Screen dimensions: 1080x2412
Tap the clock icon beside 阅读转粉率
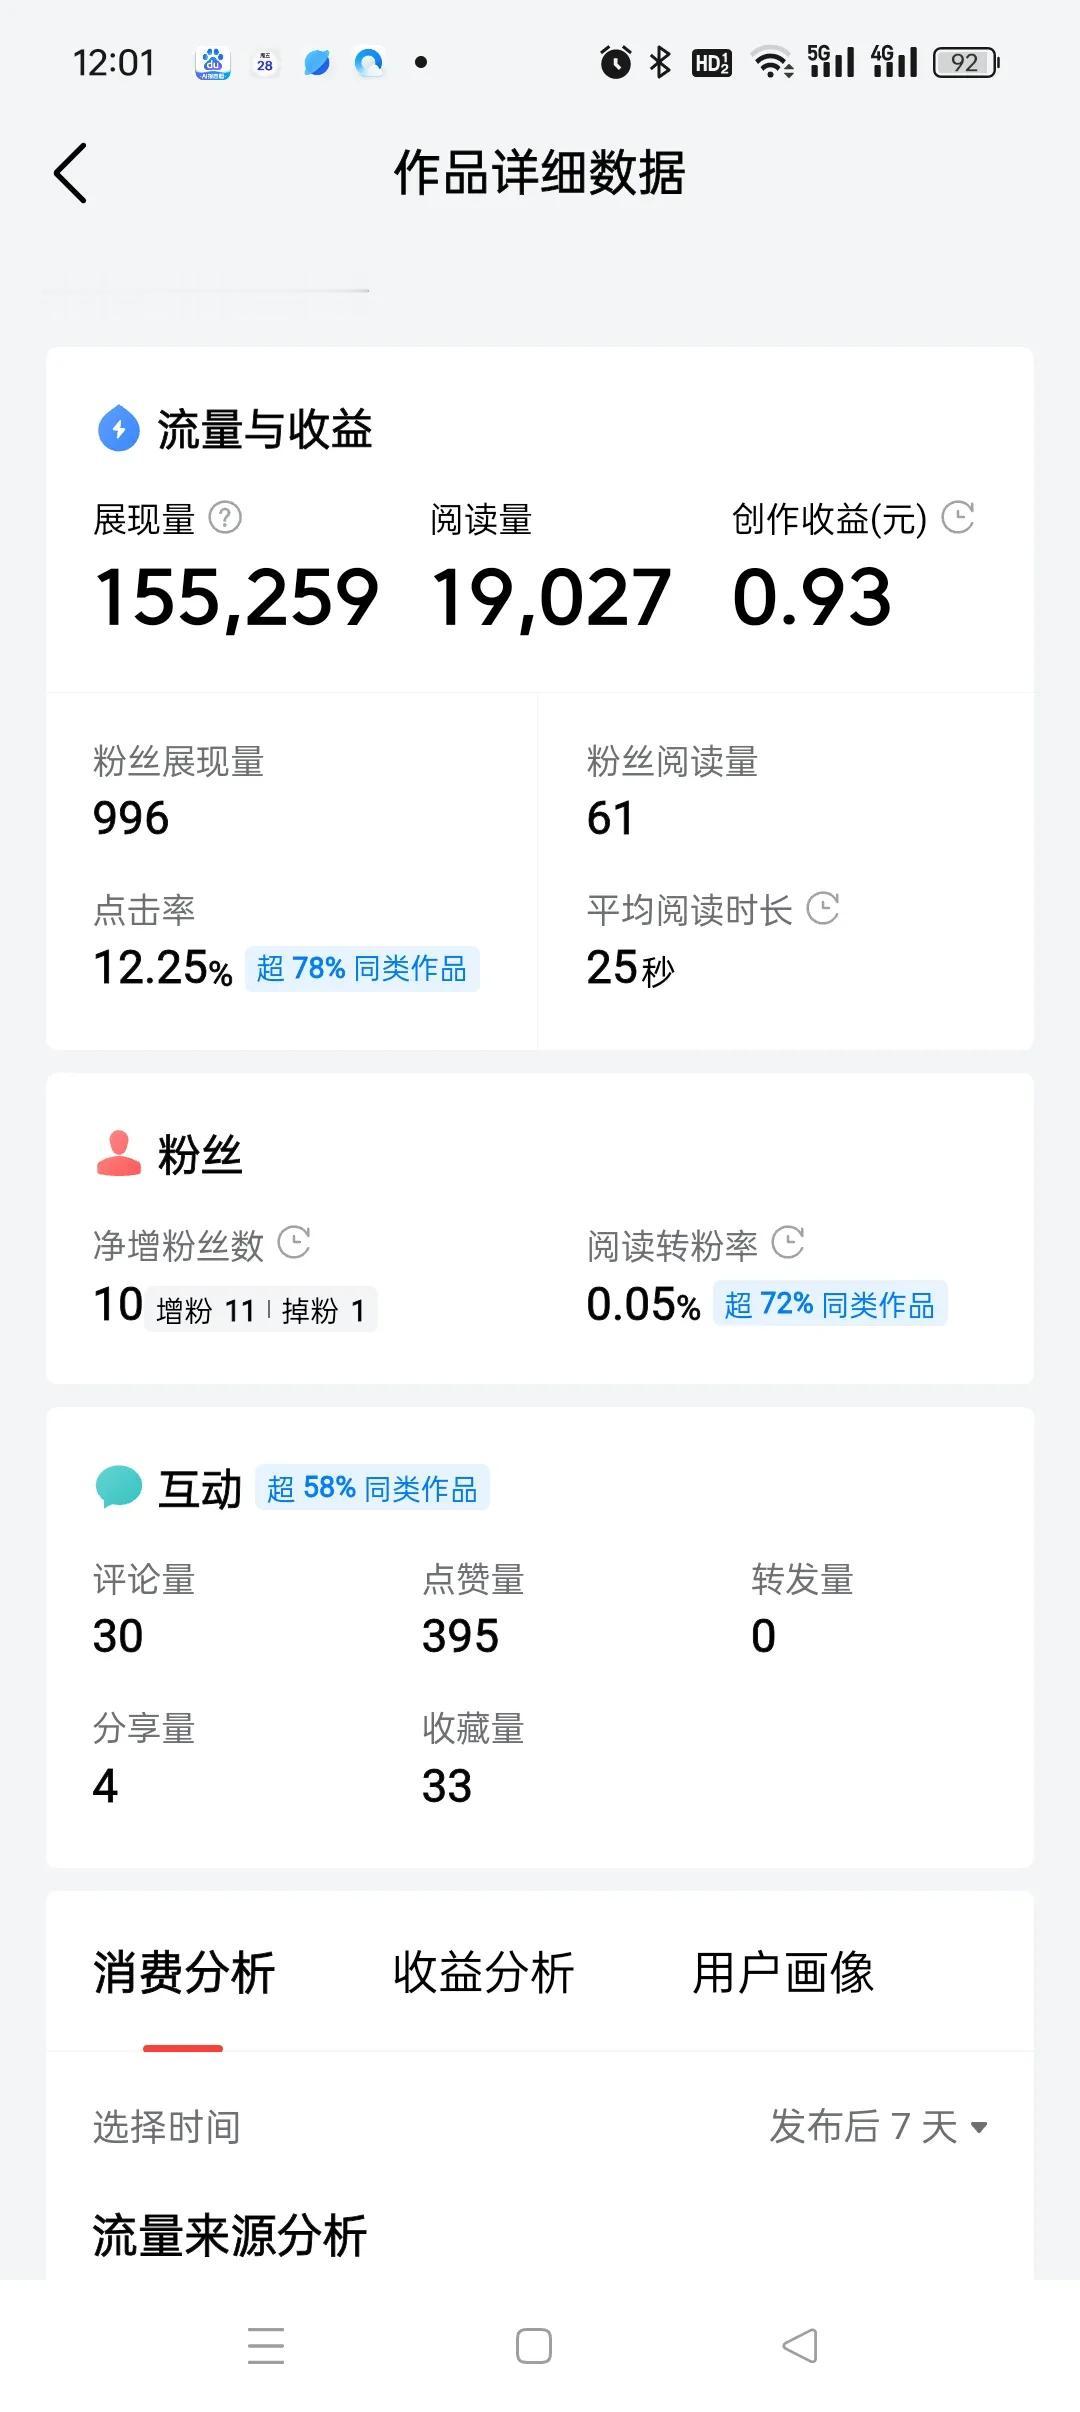pos(788,1243)
